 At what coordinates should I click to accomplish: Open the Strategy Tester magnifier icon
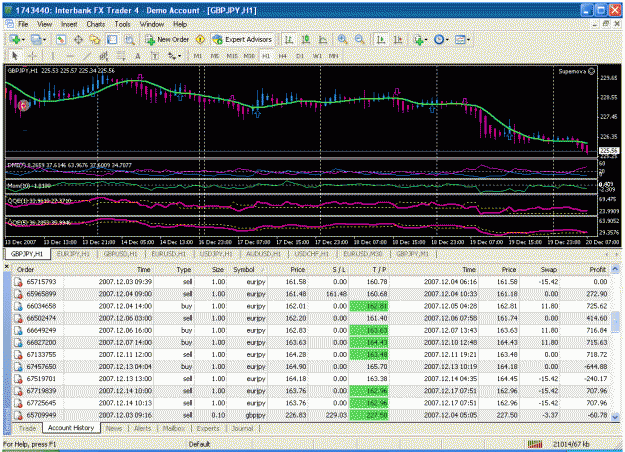point(130,39)
